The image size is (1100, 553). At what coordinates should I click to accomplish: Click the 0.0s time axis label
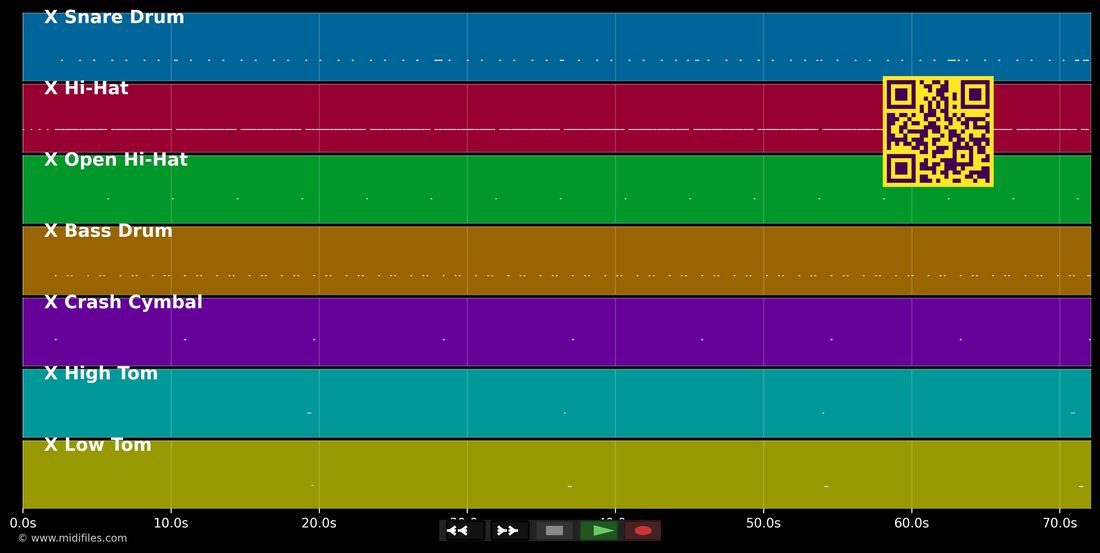pyautogui.click(x=22, y=523)
